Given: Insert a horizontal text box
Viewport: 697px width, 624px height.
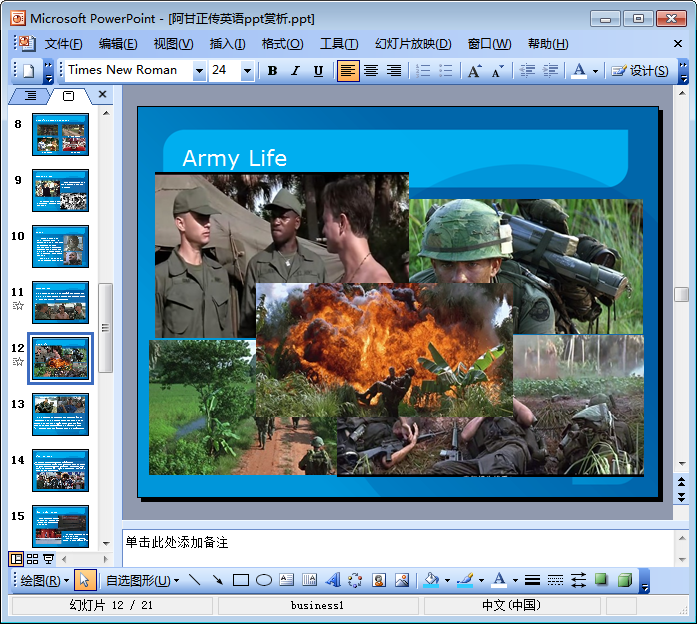Looking at the screenshot, I should (287, 580).
